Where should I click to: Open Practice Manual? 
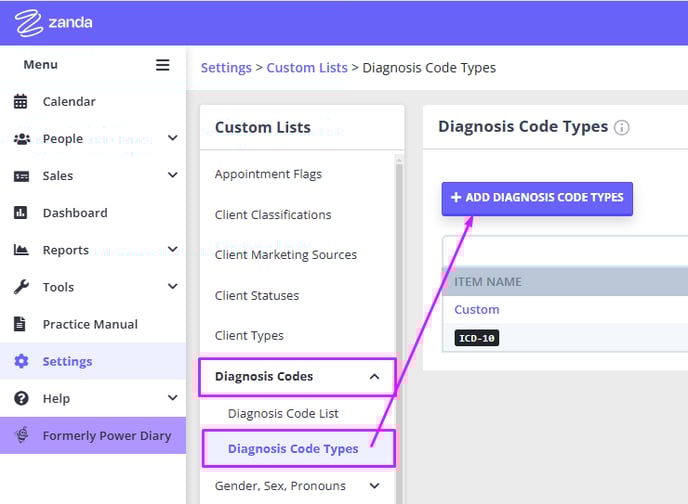pos(93,324)
